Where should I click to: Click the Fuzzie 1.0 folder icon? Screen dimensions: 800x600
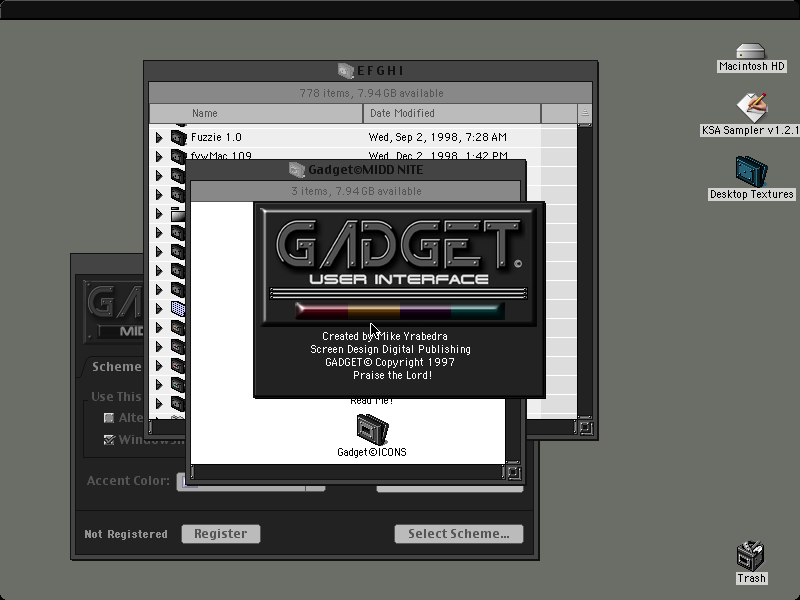coord(178,137)
